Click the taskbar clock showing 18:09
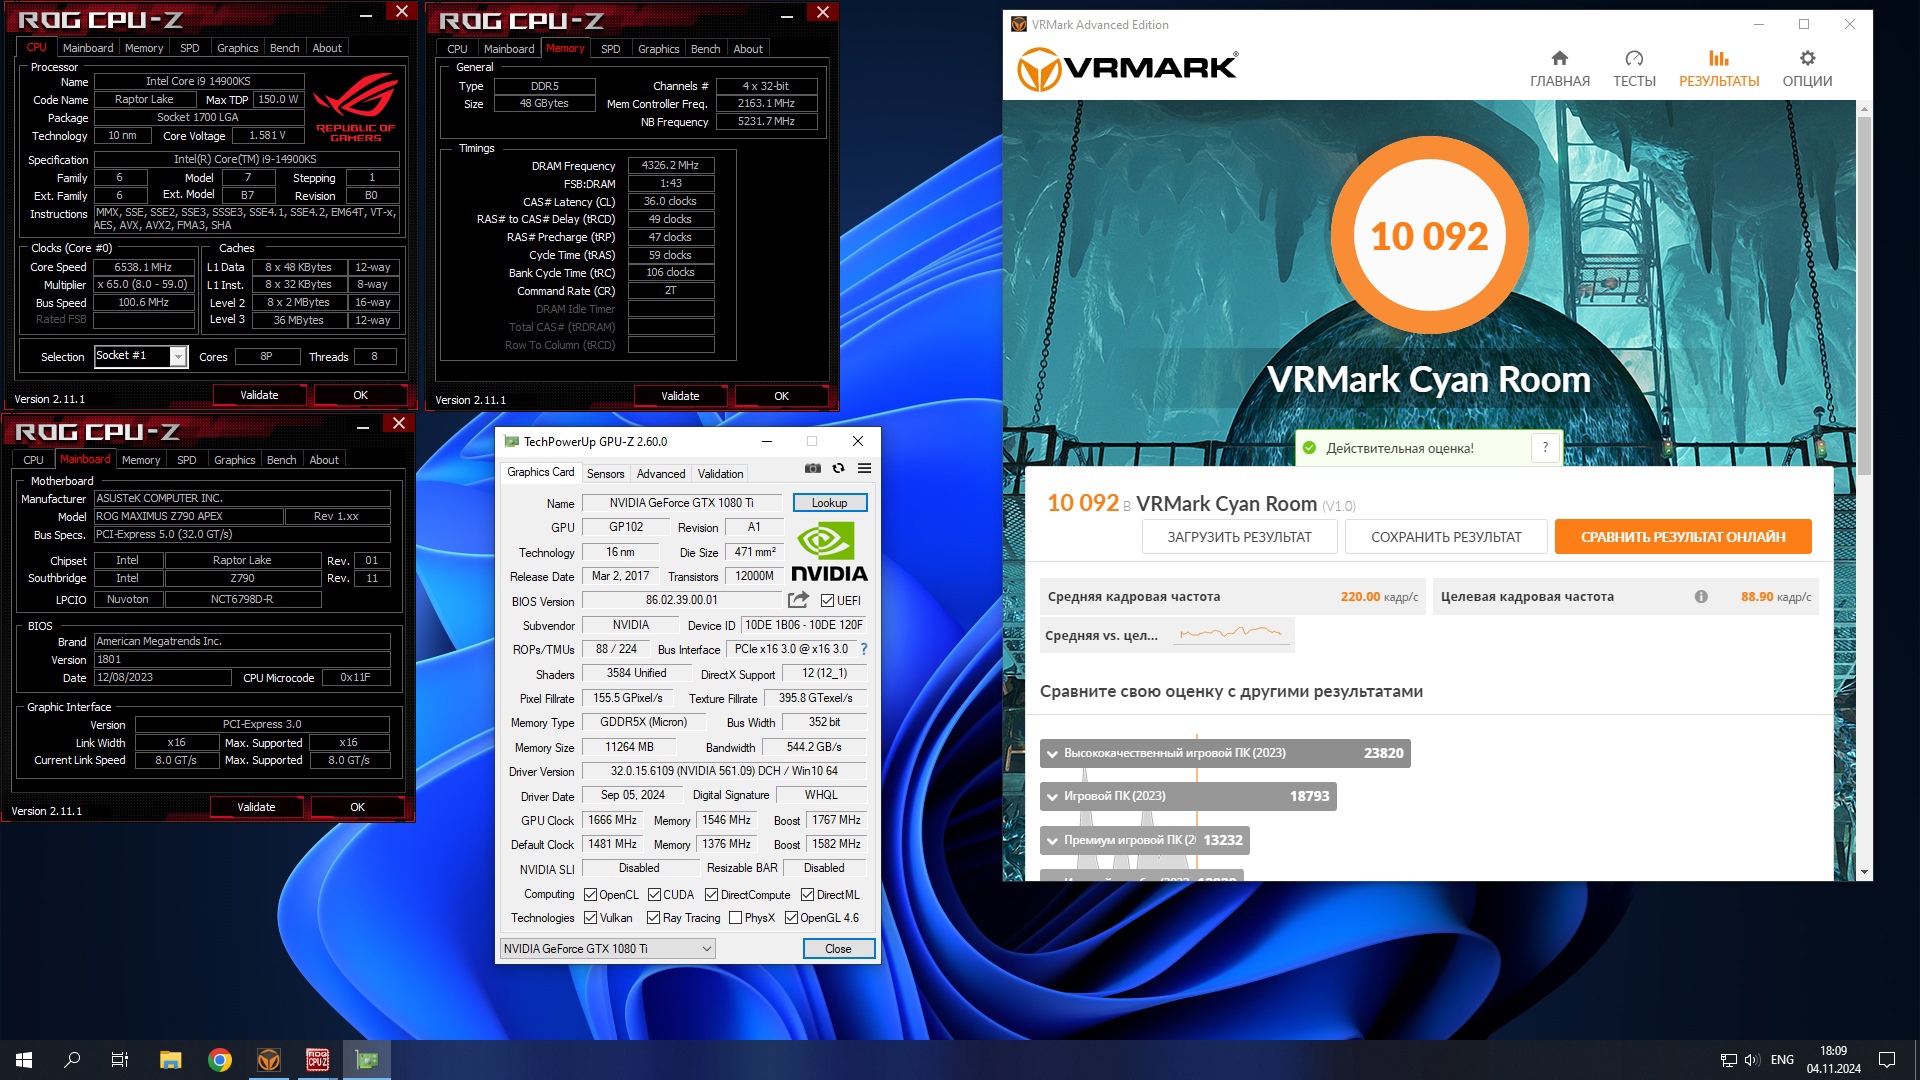 click(x=1833, y=1060)
